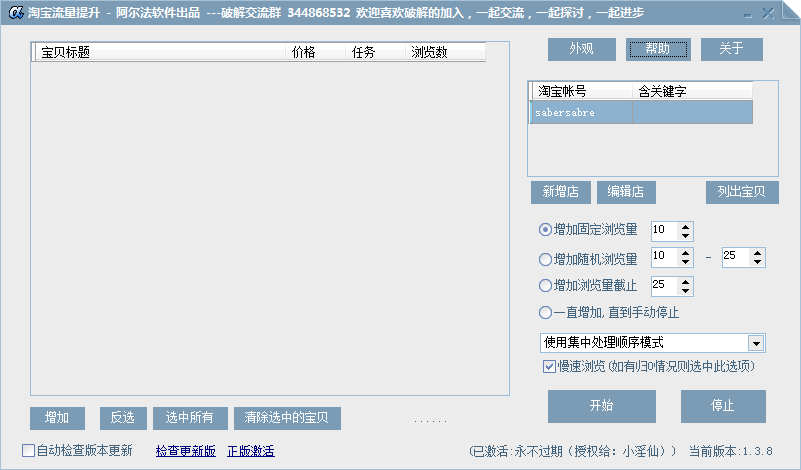The height and width of the screenshot is (470, 801).
Task: Select 一直增加,直到手动停止 option
Action: pos(545,312)
